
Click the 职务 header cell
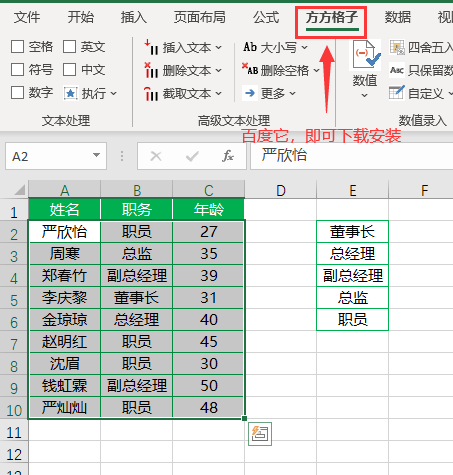coord(137,209)
